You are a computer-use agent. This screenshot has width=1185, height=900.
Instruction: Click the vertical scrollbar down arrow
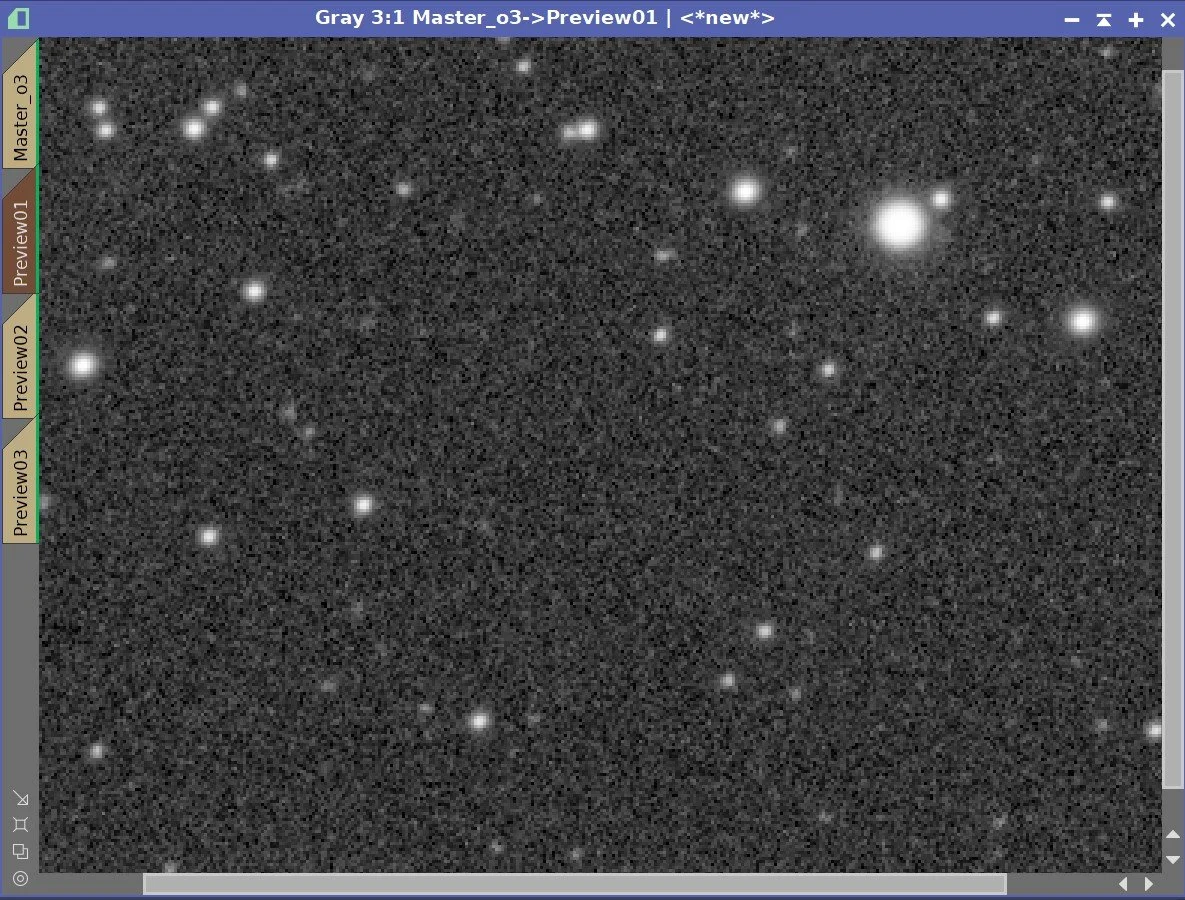1172,859
